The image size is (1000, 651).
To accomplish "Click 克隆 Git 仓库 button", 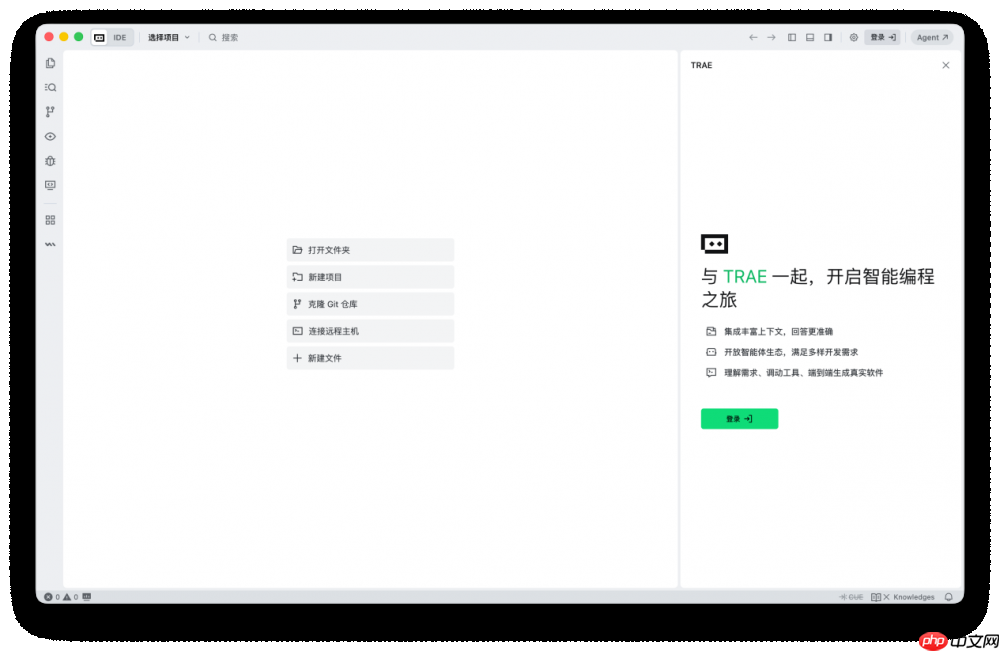I will tap(371, 304).
